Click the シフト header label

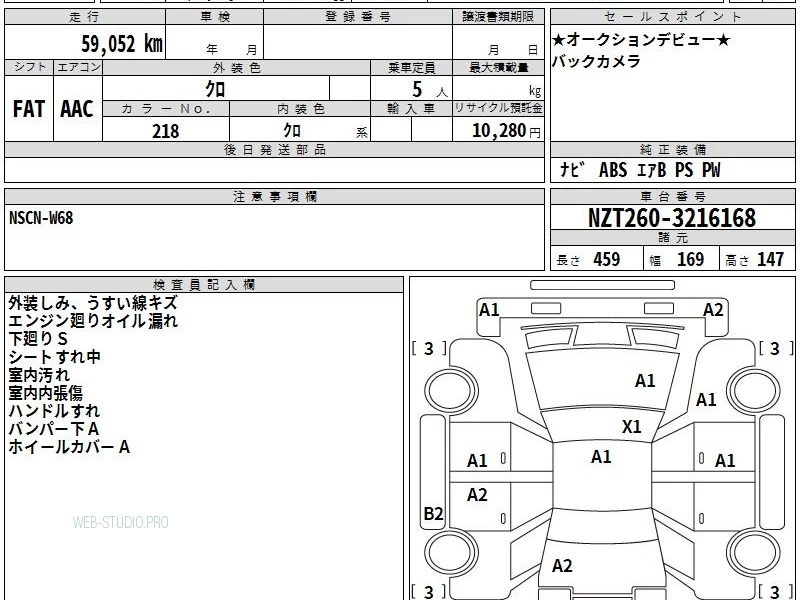coord(29,67)
